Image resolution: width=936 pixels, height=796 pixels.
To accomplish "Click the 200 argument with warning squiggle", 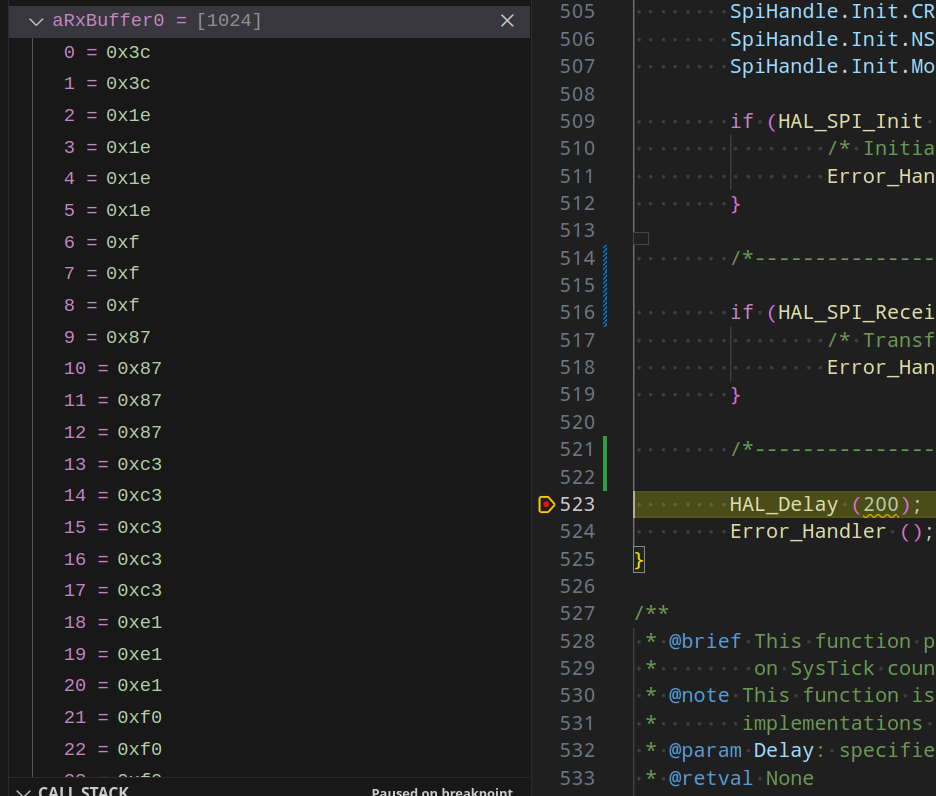I will click(x=880, y=504).
